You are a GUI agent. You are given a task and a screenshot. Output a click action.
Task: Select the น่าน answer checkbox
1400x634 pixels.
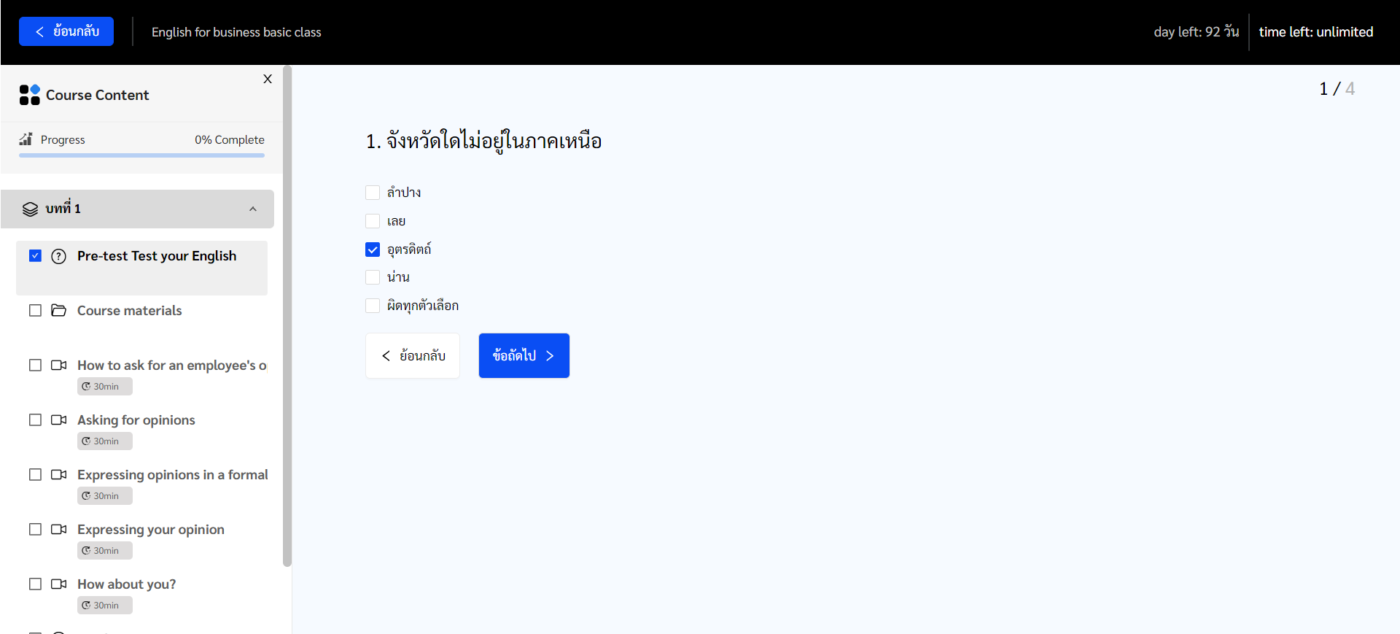(373, 277)
